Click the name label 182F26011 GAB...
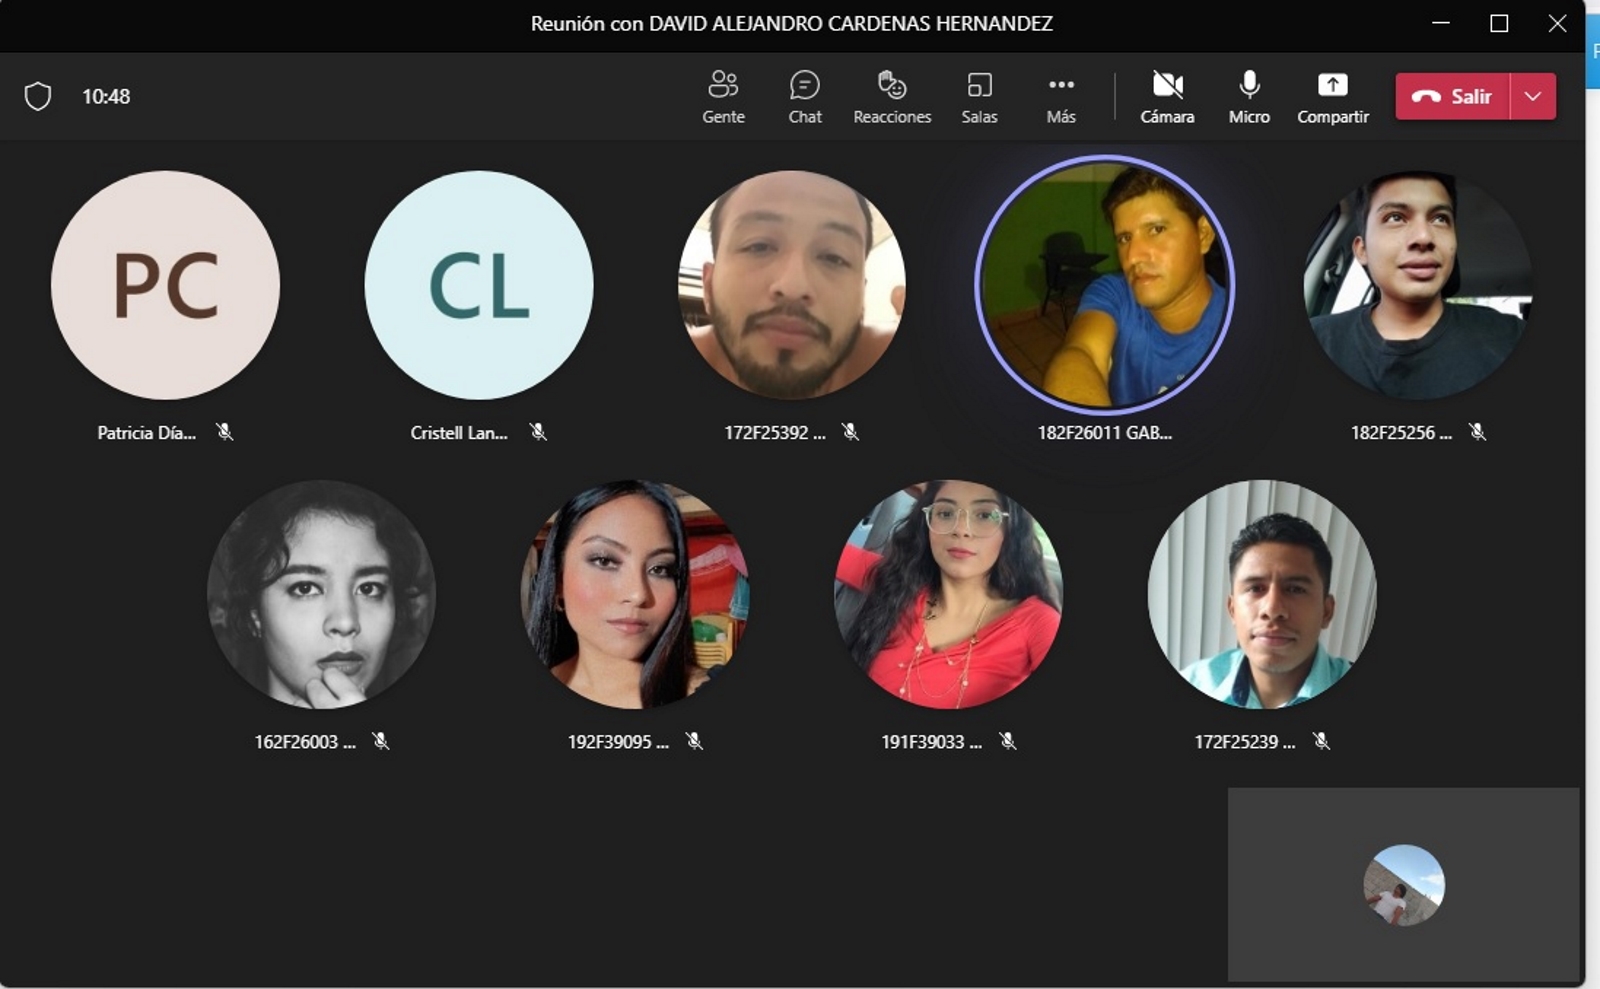 coord(1105,433)
